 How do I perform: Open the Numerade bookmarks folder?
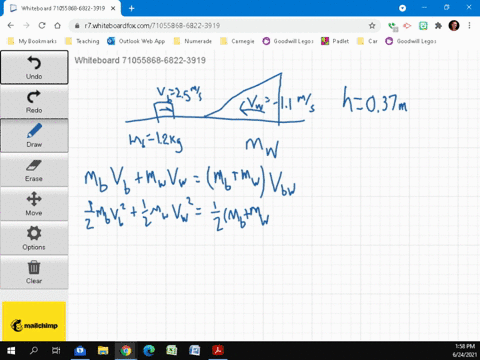[x=193, y=41]
